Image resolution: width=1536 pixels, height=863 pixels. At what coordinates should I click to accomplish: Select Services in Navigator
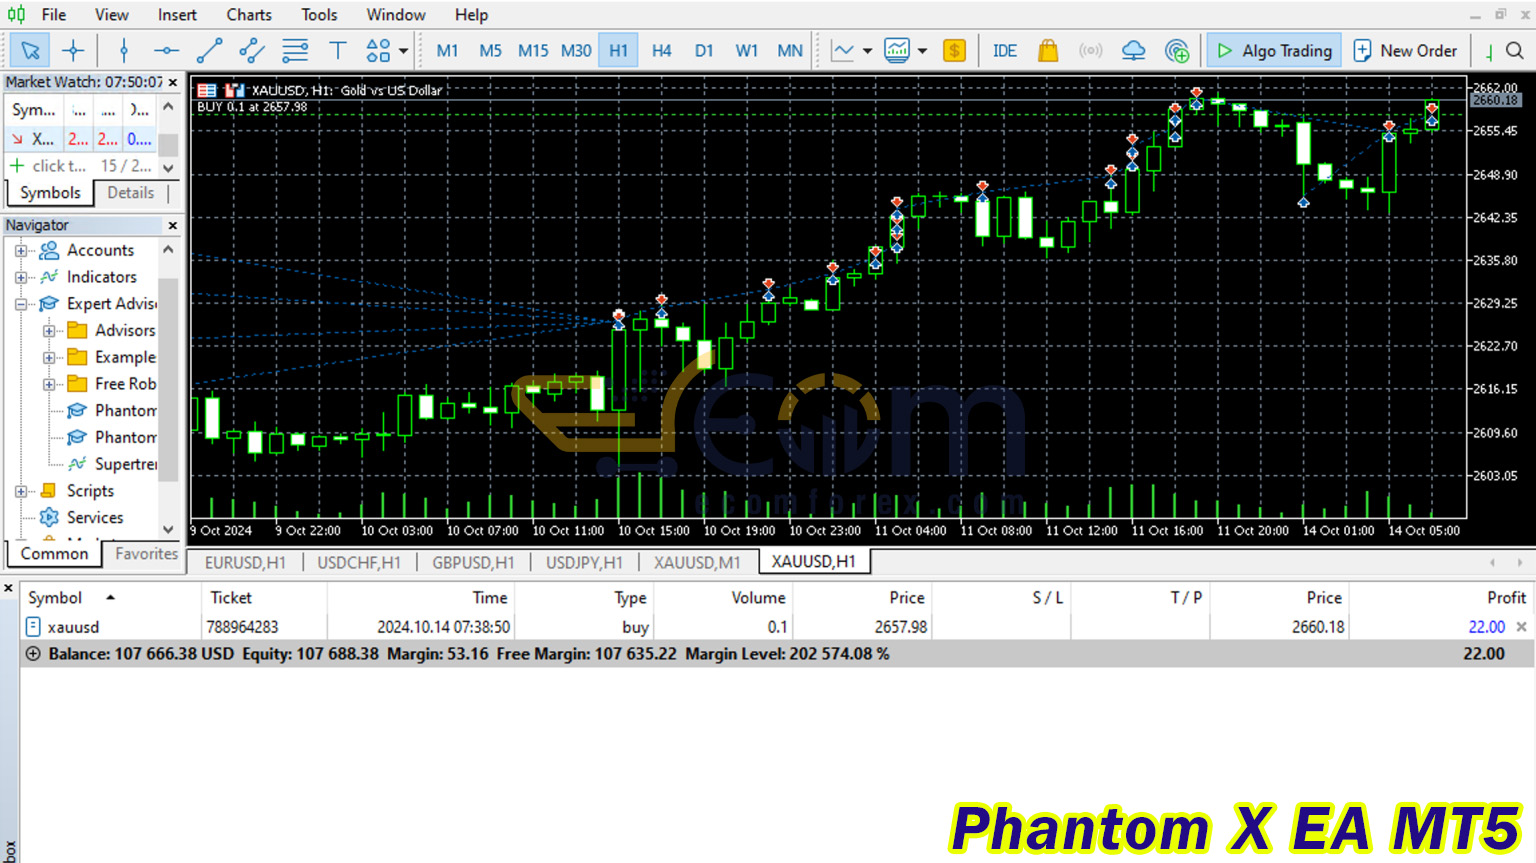(95, 517)
